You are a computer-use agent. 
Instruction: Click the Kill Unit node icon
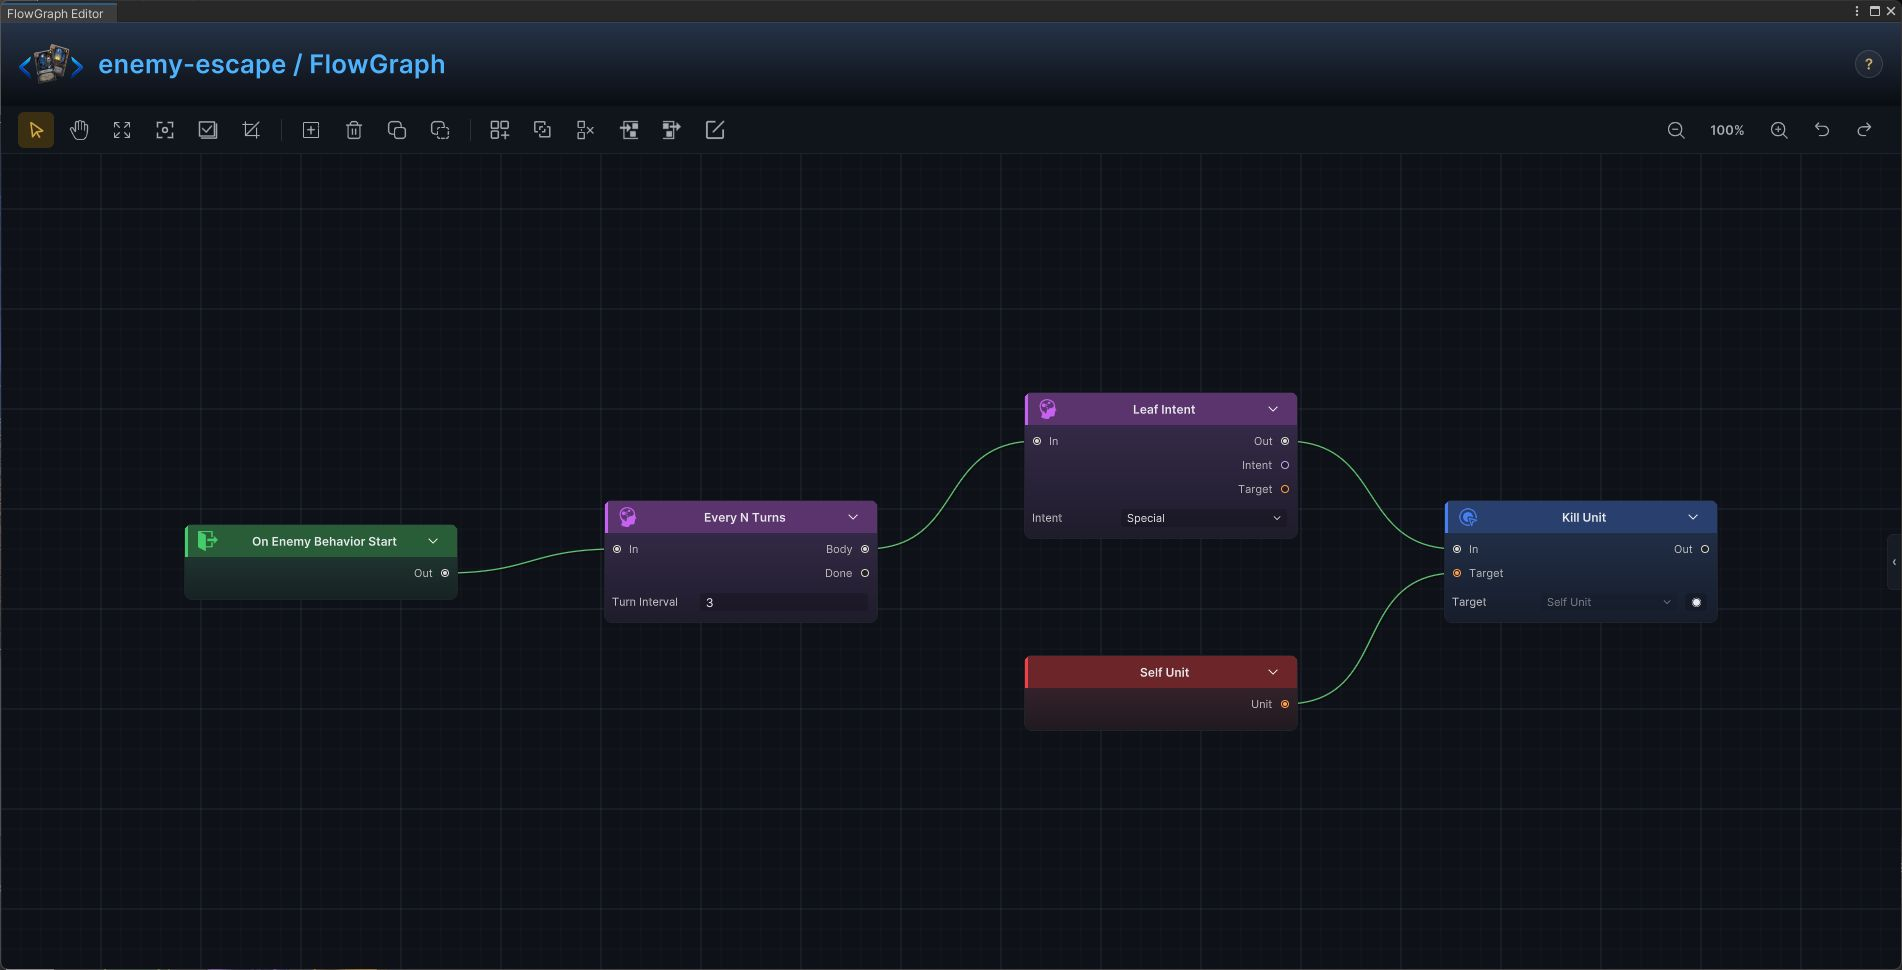click(x=1468, y=517)
